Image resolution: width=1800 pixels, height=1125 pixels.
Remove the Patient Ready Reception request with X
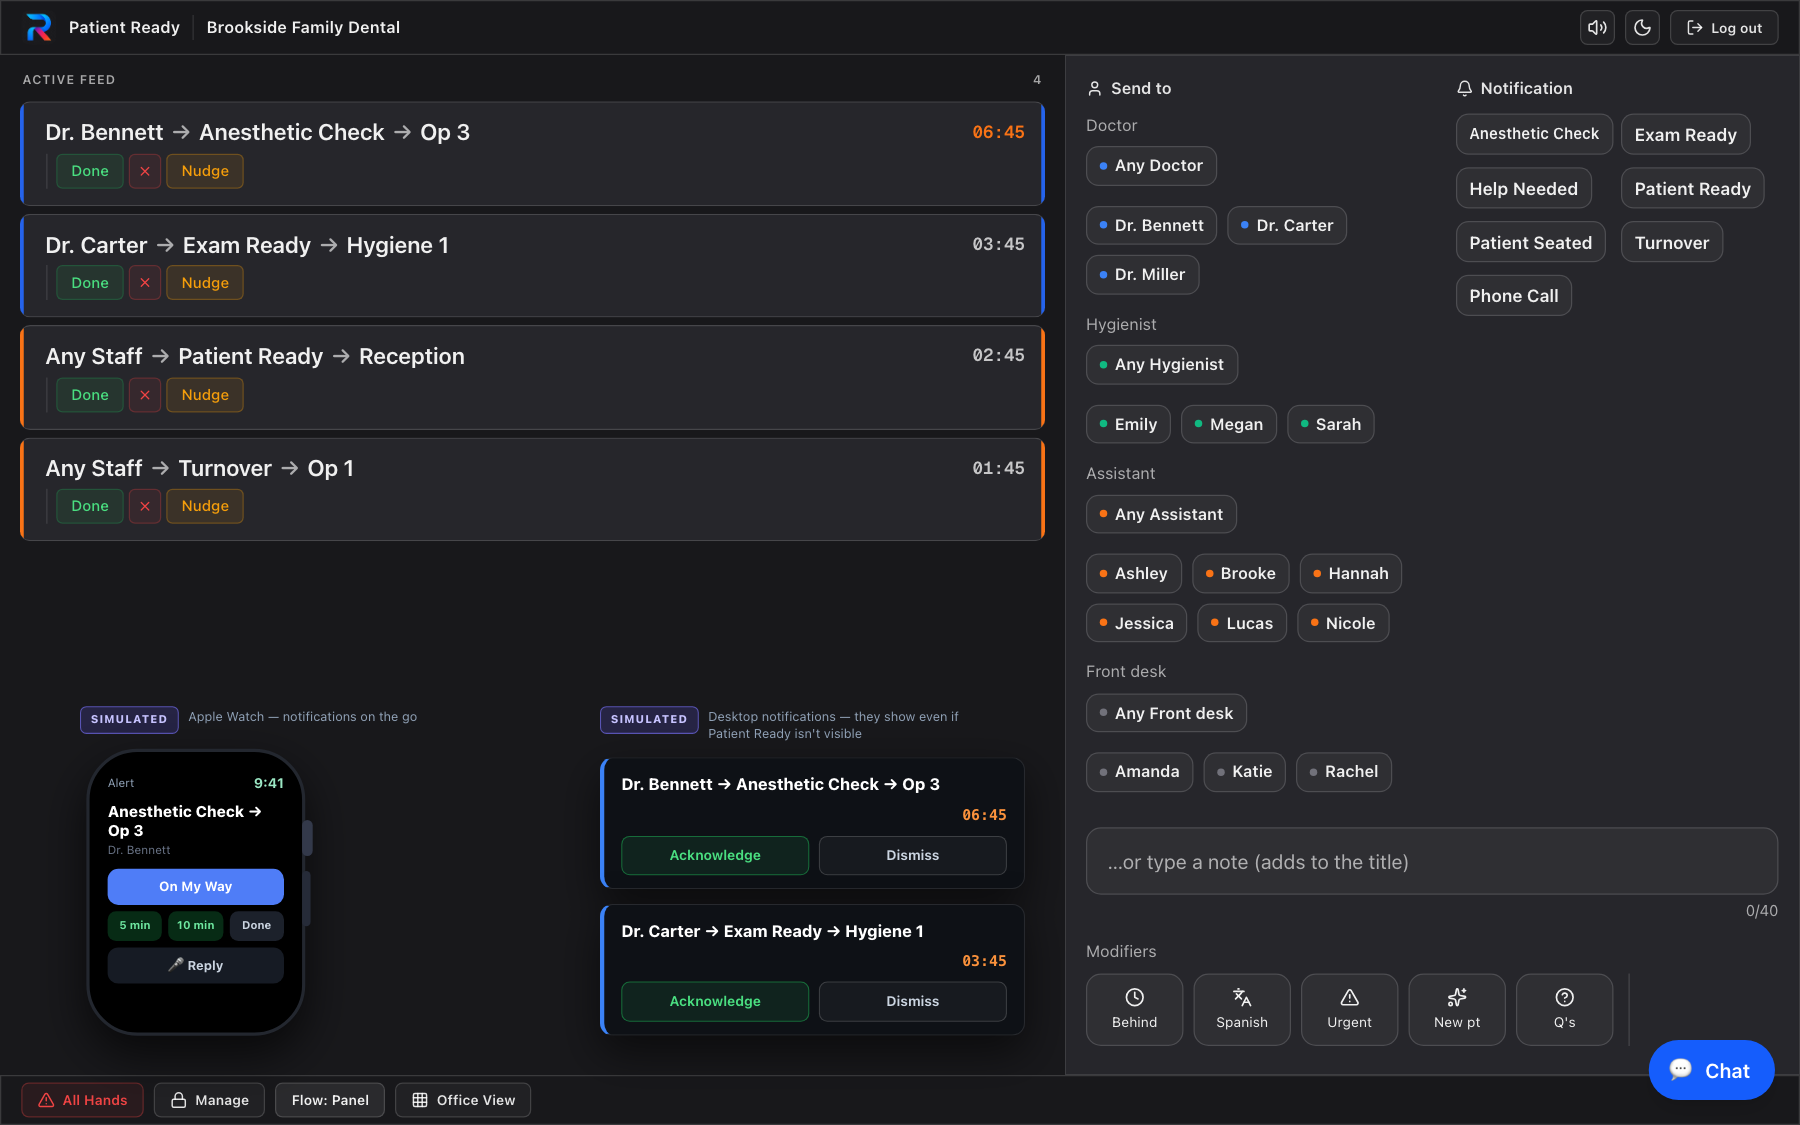pyautogui.click(x=145, y=395)
